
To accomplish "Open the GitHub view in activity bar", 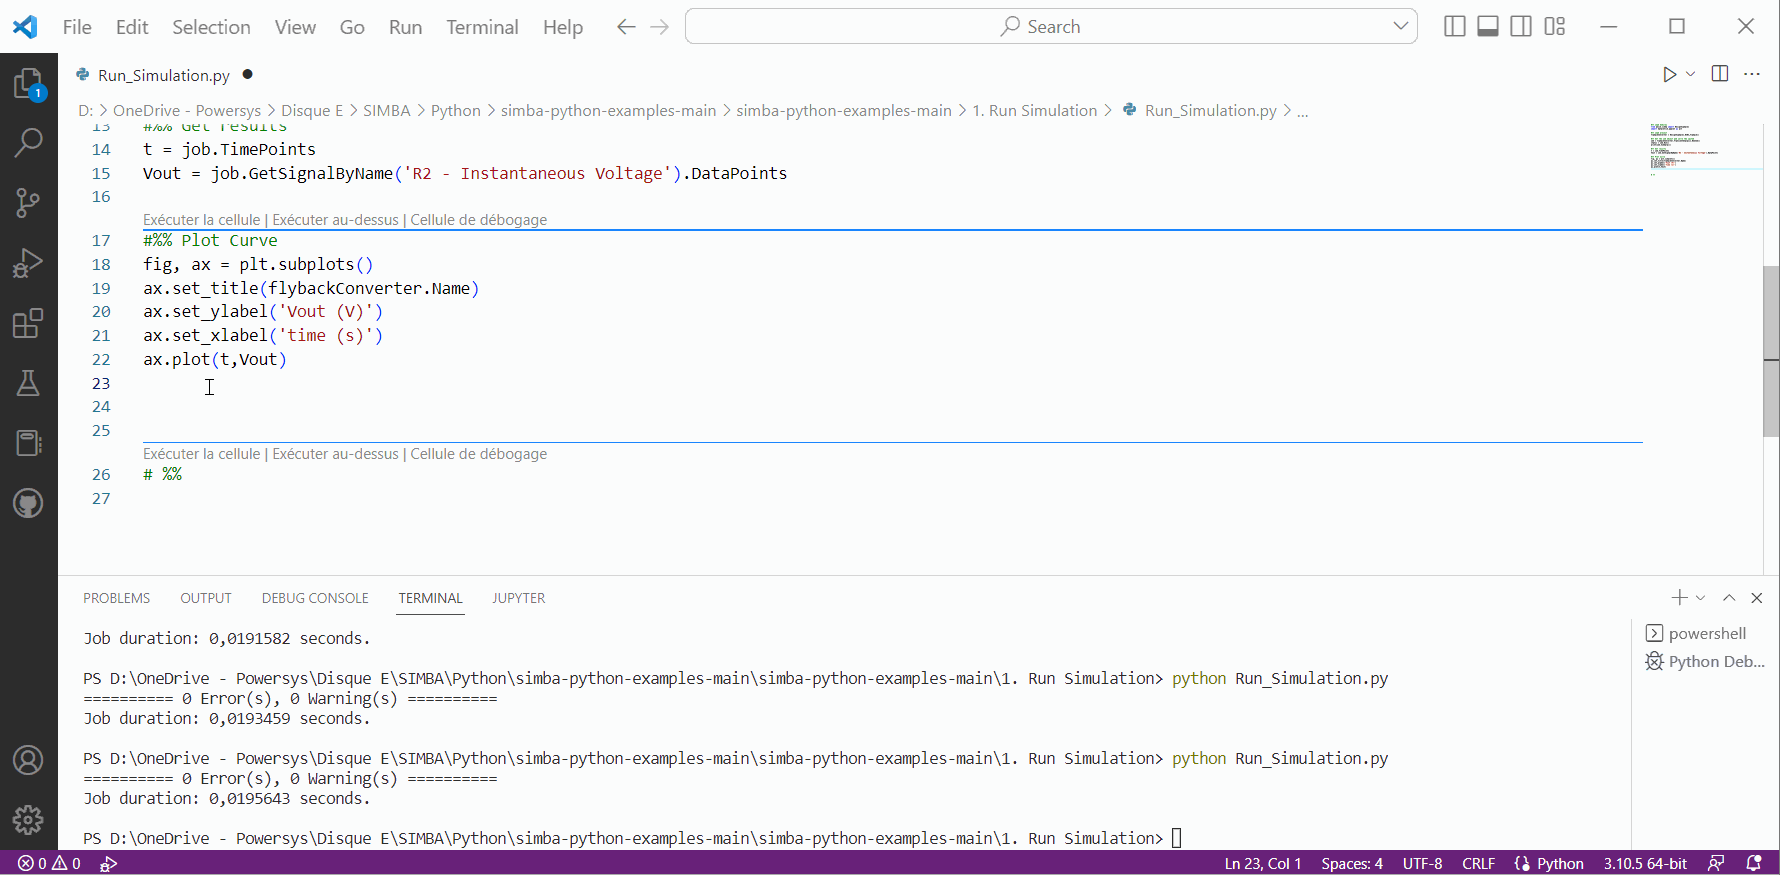I will (28, 503).
